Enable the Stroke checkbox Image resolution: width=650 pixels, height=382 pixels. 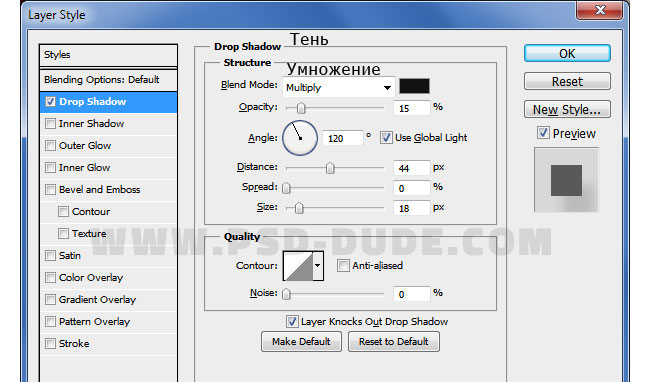coord(51,343)
